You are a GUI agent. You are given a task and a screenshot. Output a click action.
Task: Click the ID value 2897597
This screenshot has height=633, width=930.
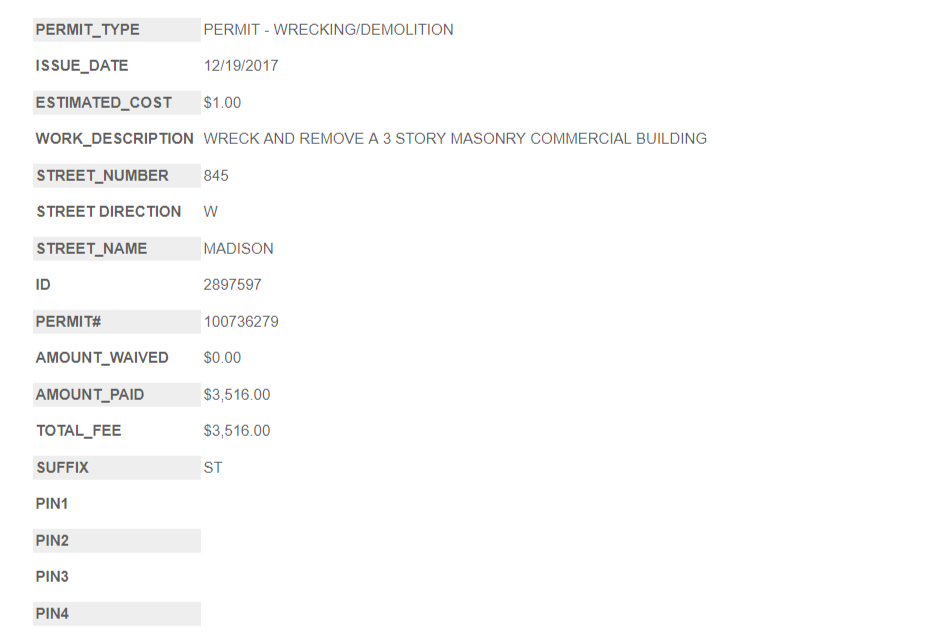click(232, 285)
